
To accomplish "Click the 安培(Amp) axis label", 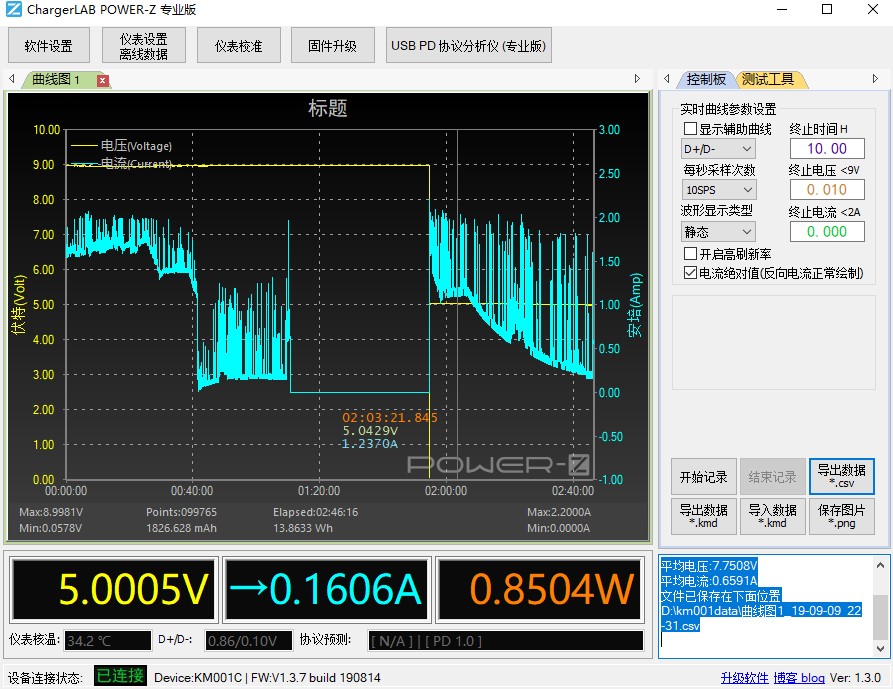I will tap(634, 305).
